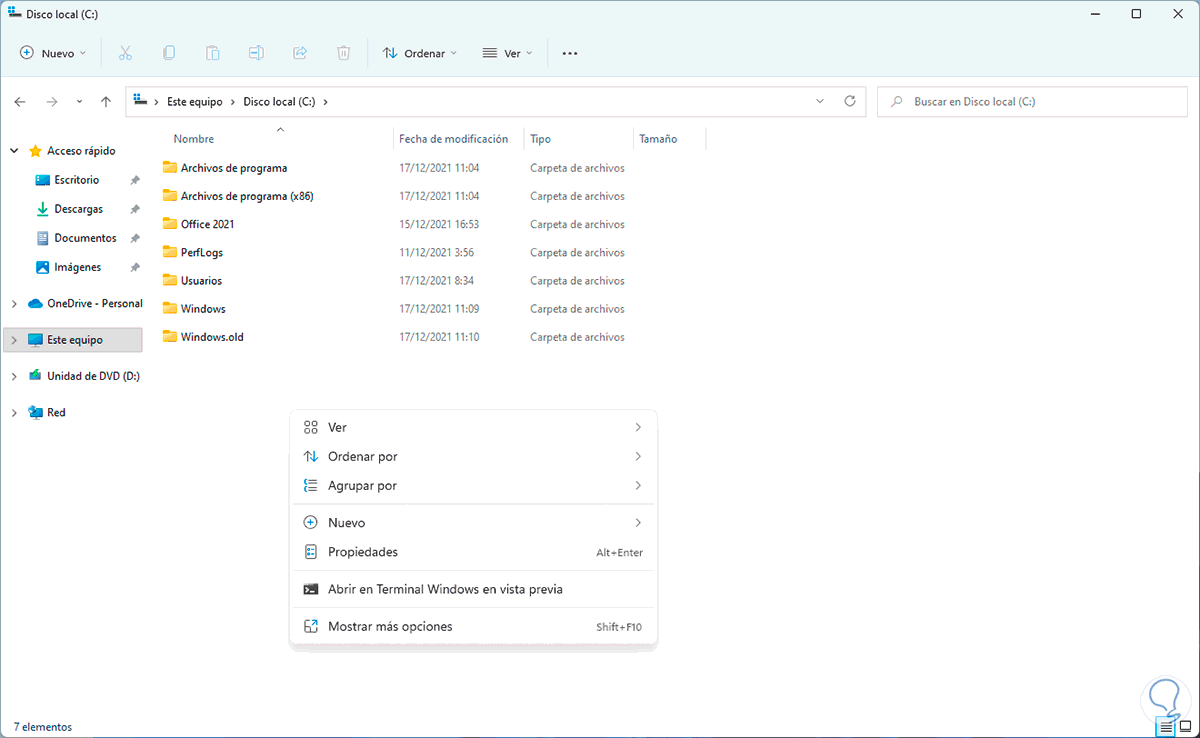Open Escritorio in quick access

[77, 180]
